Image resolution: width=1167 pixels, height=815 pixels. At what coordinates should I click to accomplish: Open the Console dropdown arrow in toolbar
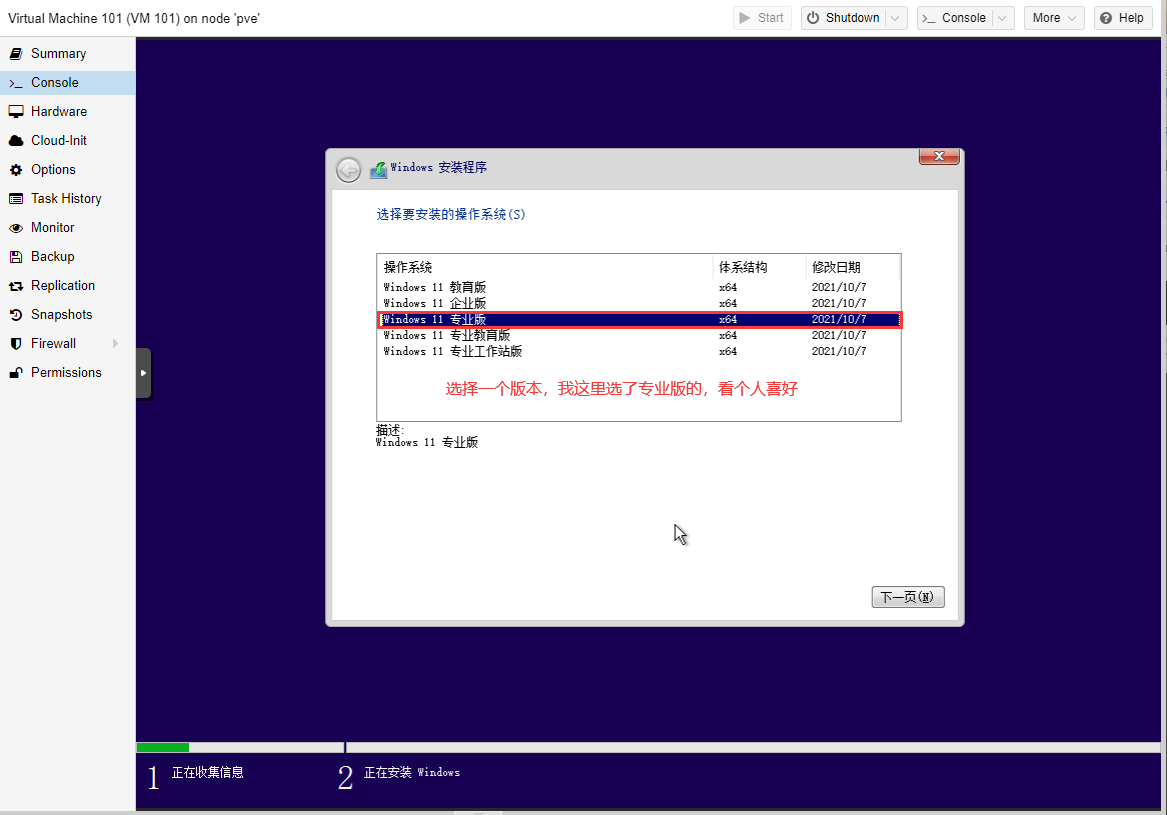[x=1003, y=18]
